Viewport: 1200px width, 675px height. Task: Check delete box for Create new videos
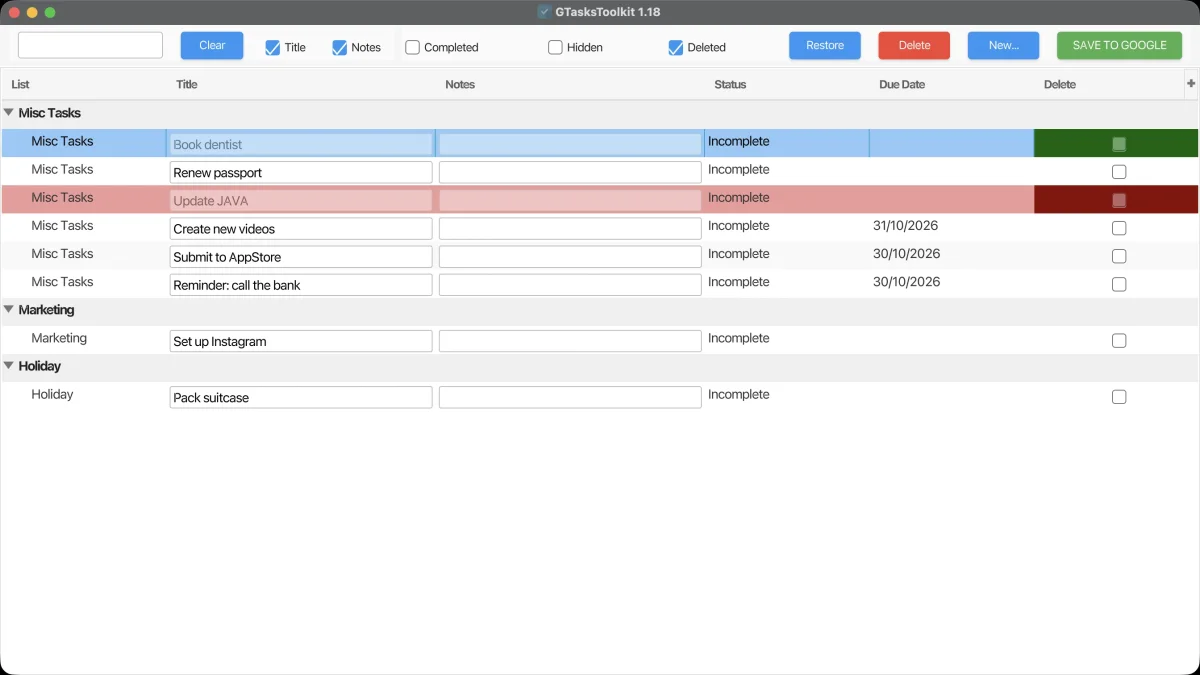(1119, 228)
